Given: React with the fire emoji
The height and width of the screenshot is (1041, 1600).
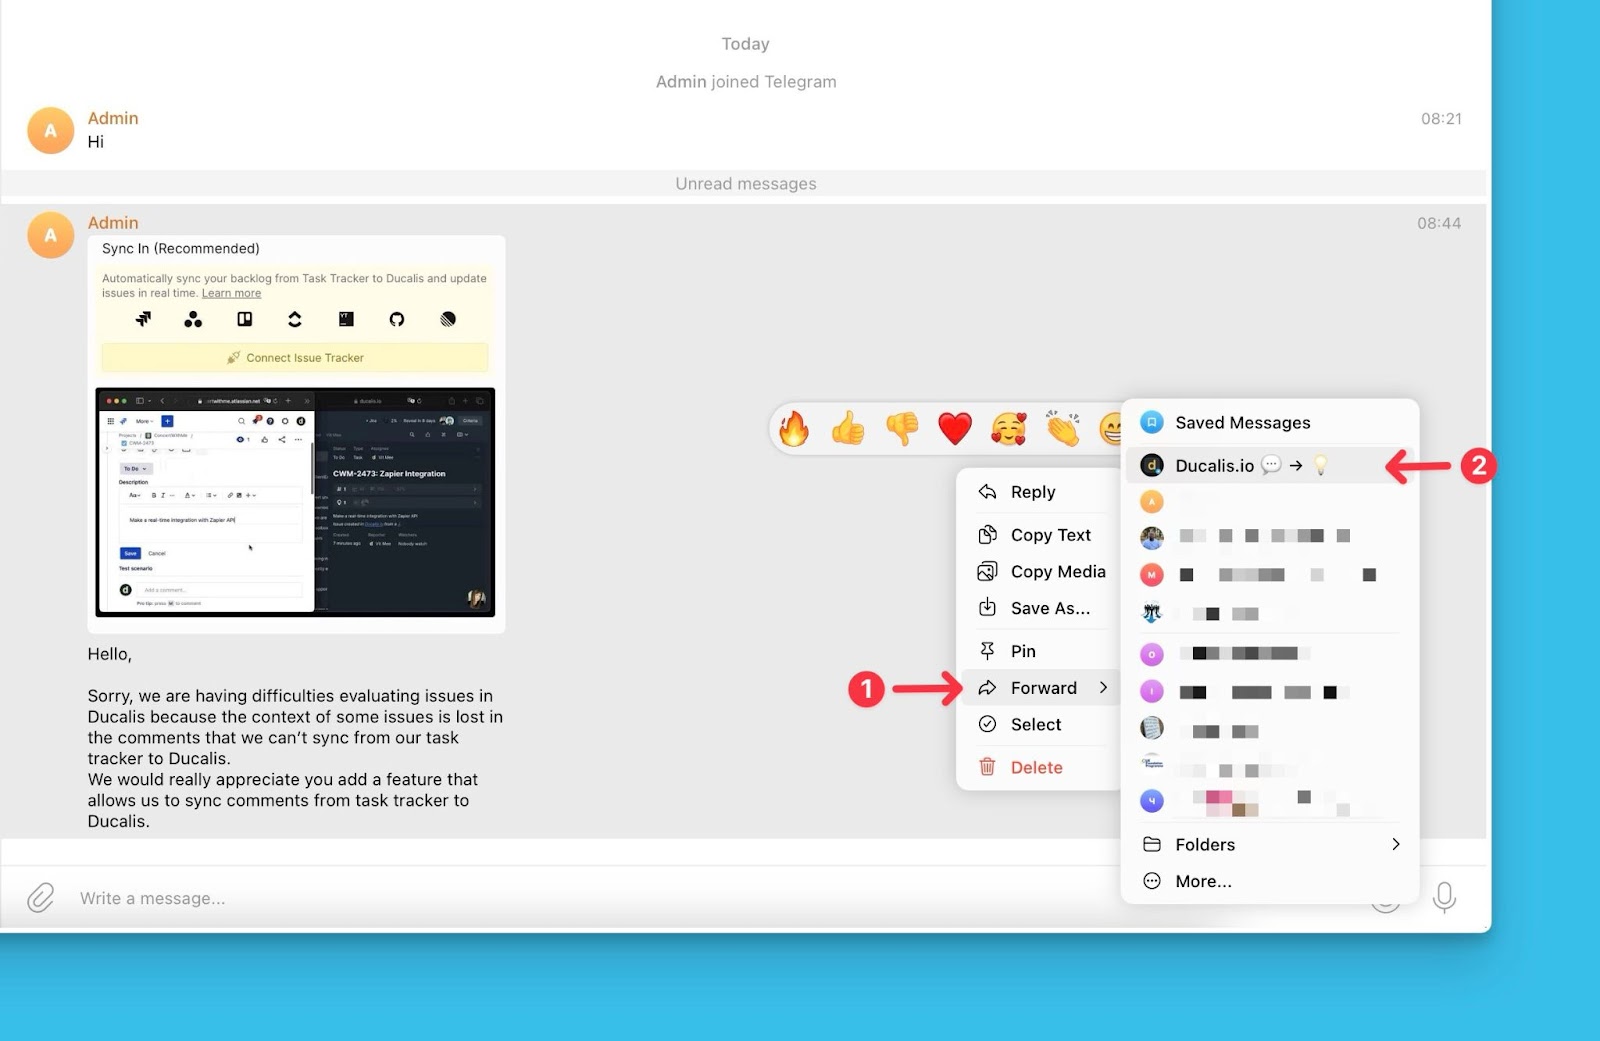Looking at the screenshot, I should pyautogui.click(x=794, y=429).
